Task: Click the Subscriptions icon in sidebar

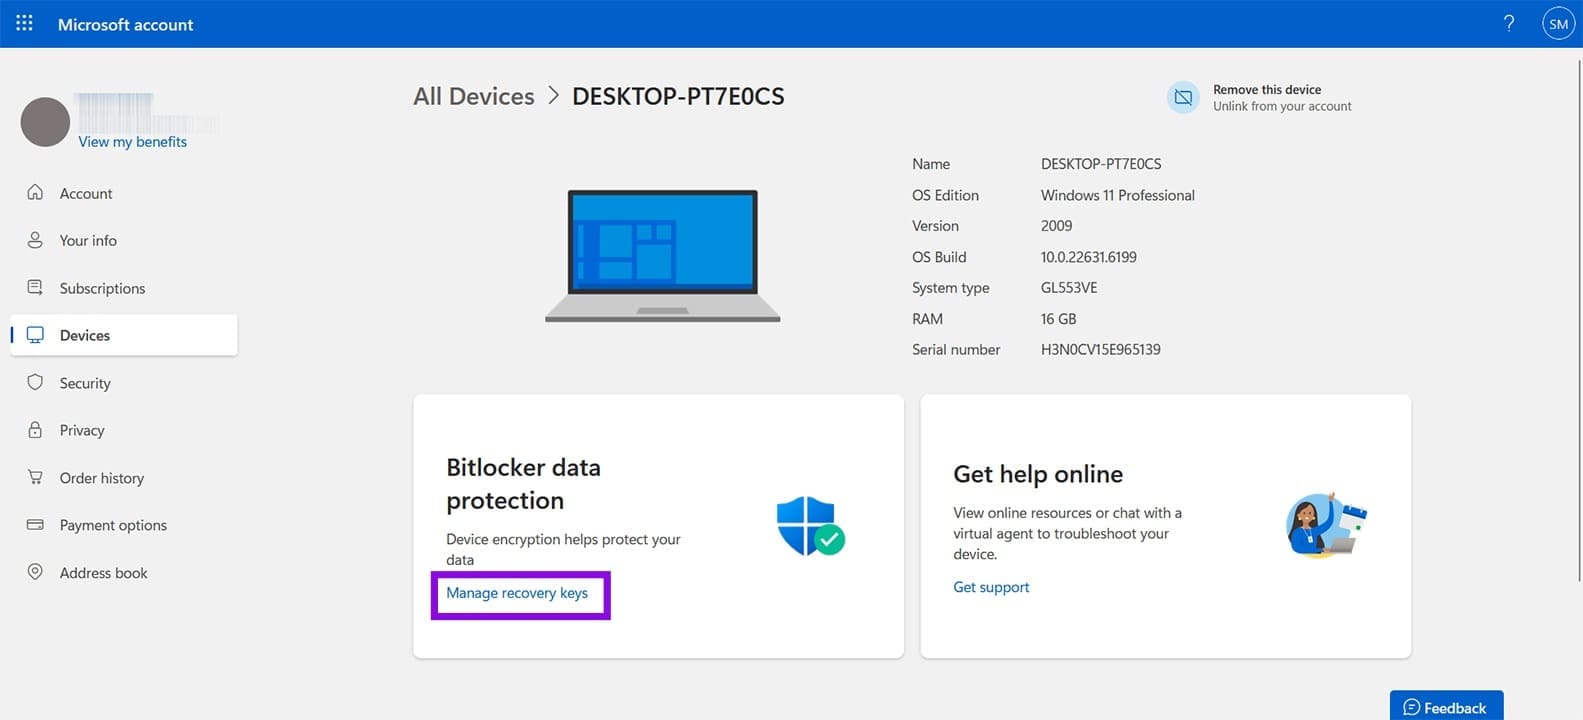Action: coord(35,287)
